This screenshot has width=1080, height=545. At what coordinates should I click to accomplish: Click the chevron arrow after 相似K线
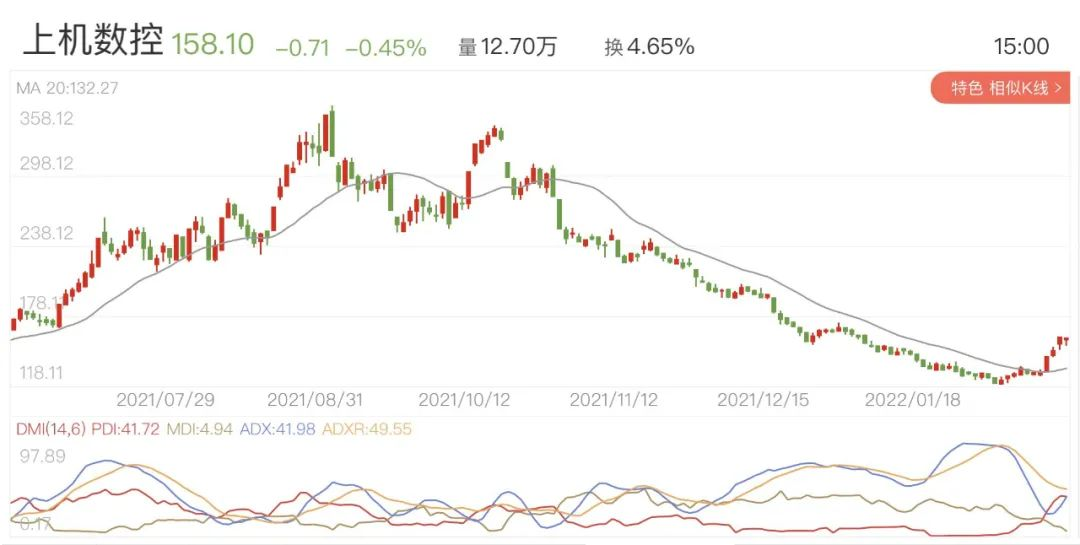(1057, 89)
